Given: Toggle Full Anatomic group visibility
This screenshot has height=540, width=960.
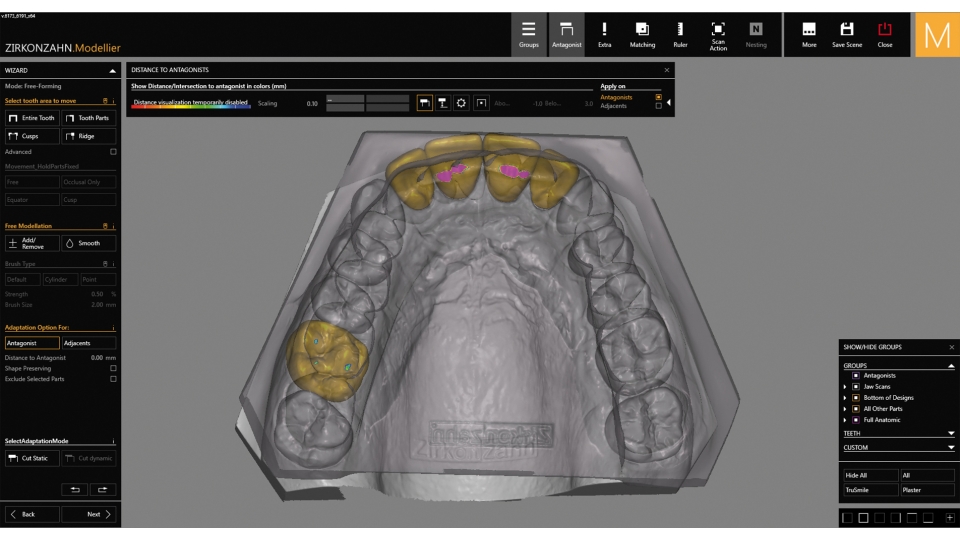Looking at the screenshot, I should (856, 419).
